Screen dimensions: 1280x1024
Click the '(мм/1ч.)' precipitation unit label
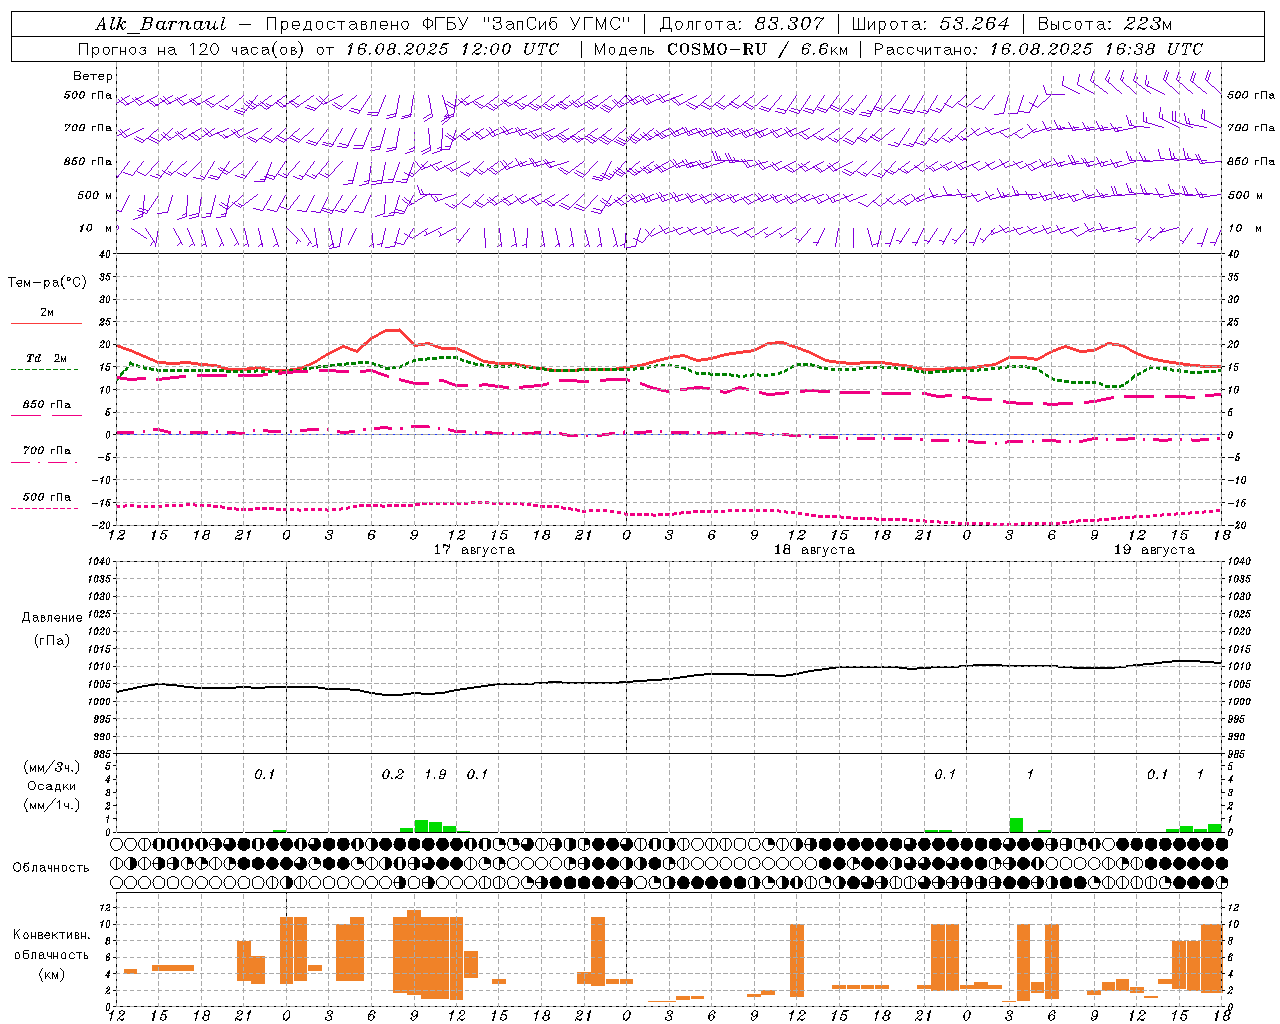point(52,805)
